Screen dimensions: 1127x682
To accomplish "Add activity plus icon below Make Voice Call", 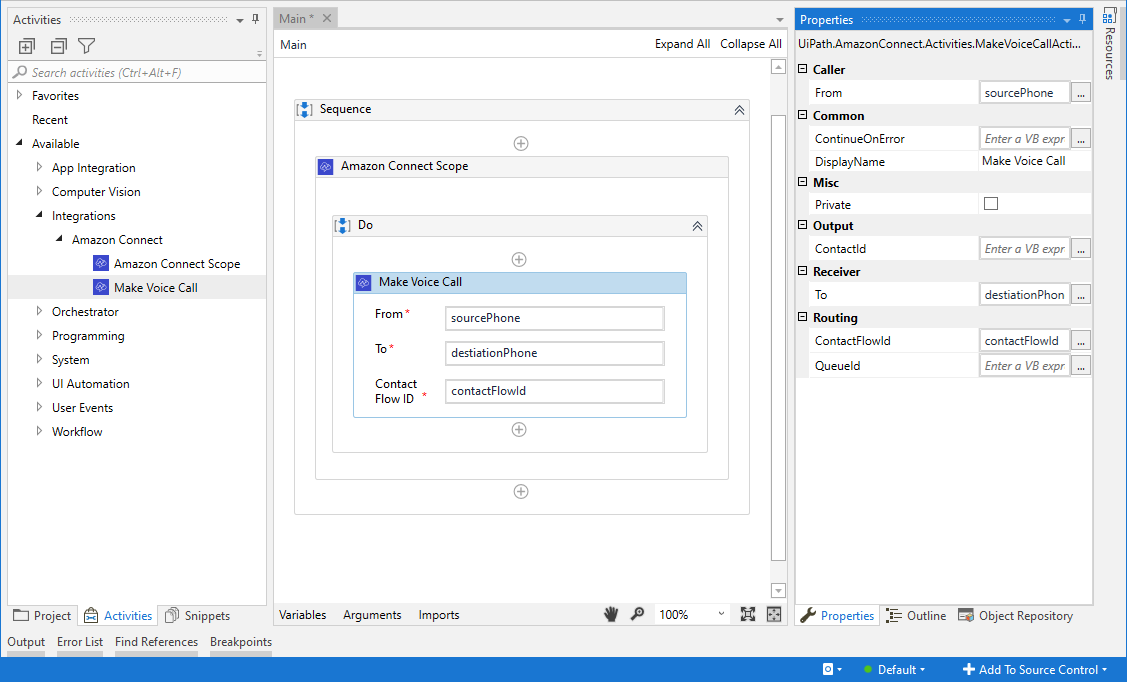I will 519,430.
